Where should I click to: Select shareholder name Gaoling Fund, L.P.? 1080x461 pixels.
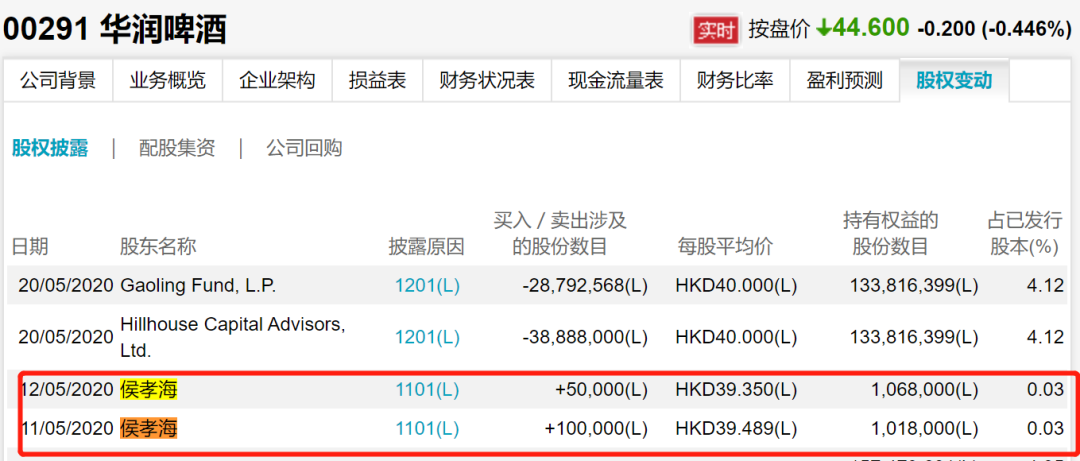click(x=198, y=285)
